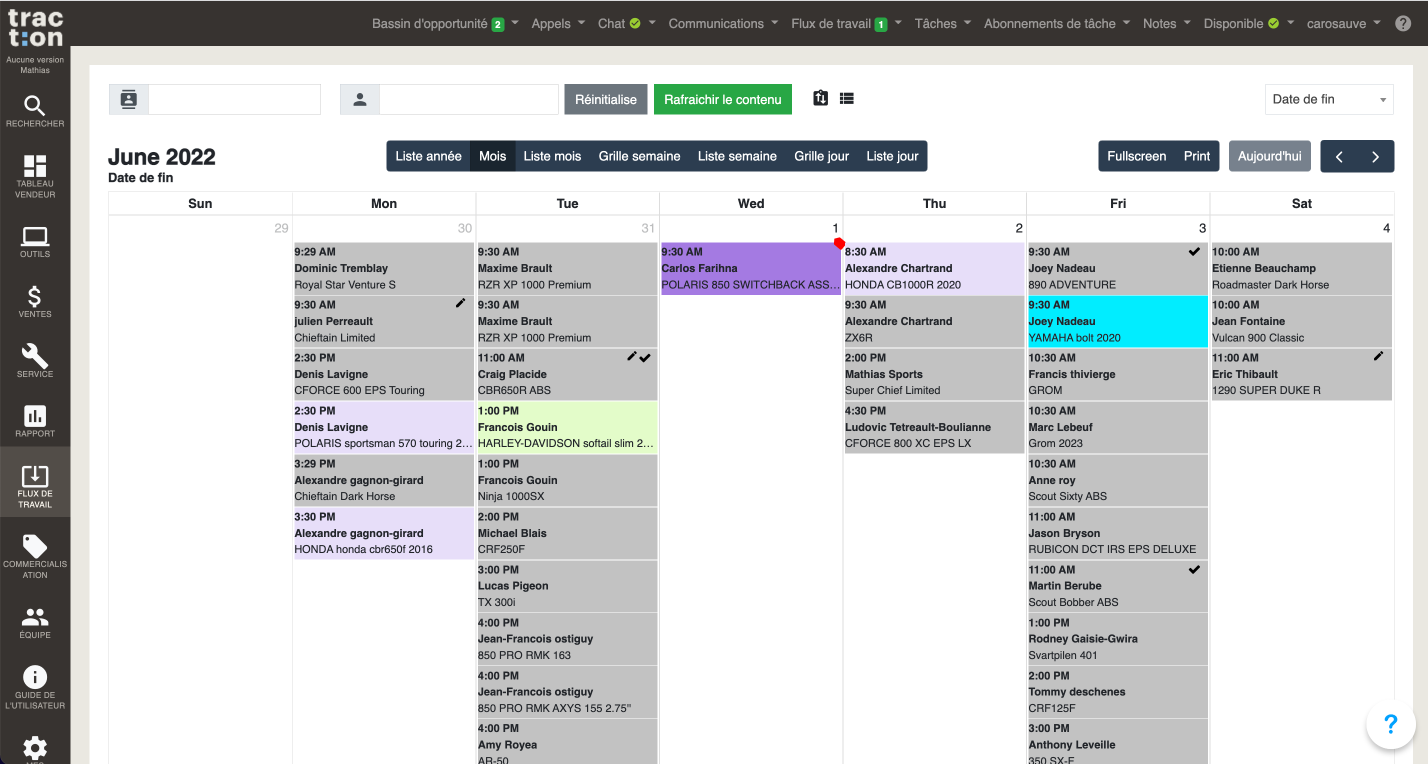The width and height of the screenshot is (1428, 764).
Task: Click the Réinitialise button
Action: click(x=606, y=99)
